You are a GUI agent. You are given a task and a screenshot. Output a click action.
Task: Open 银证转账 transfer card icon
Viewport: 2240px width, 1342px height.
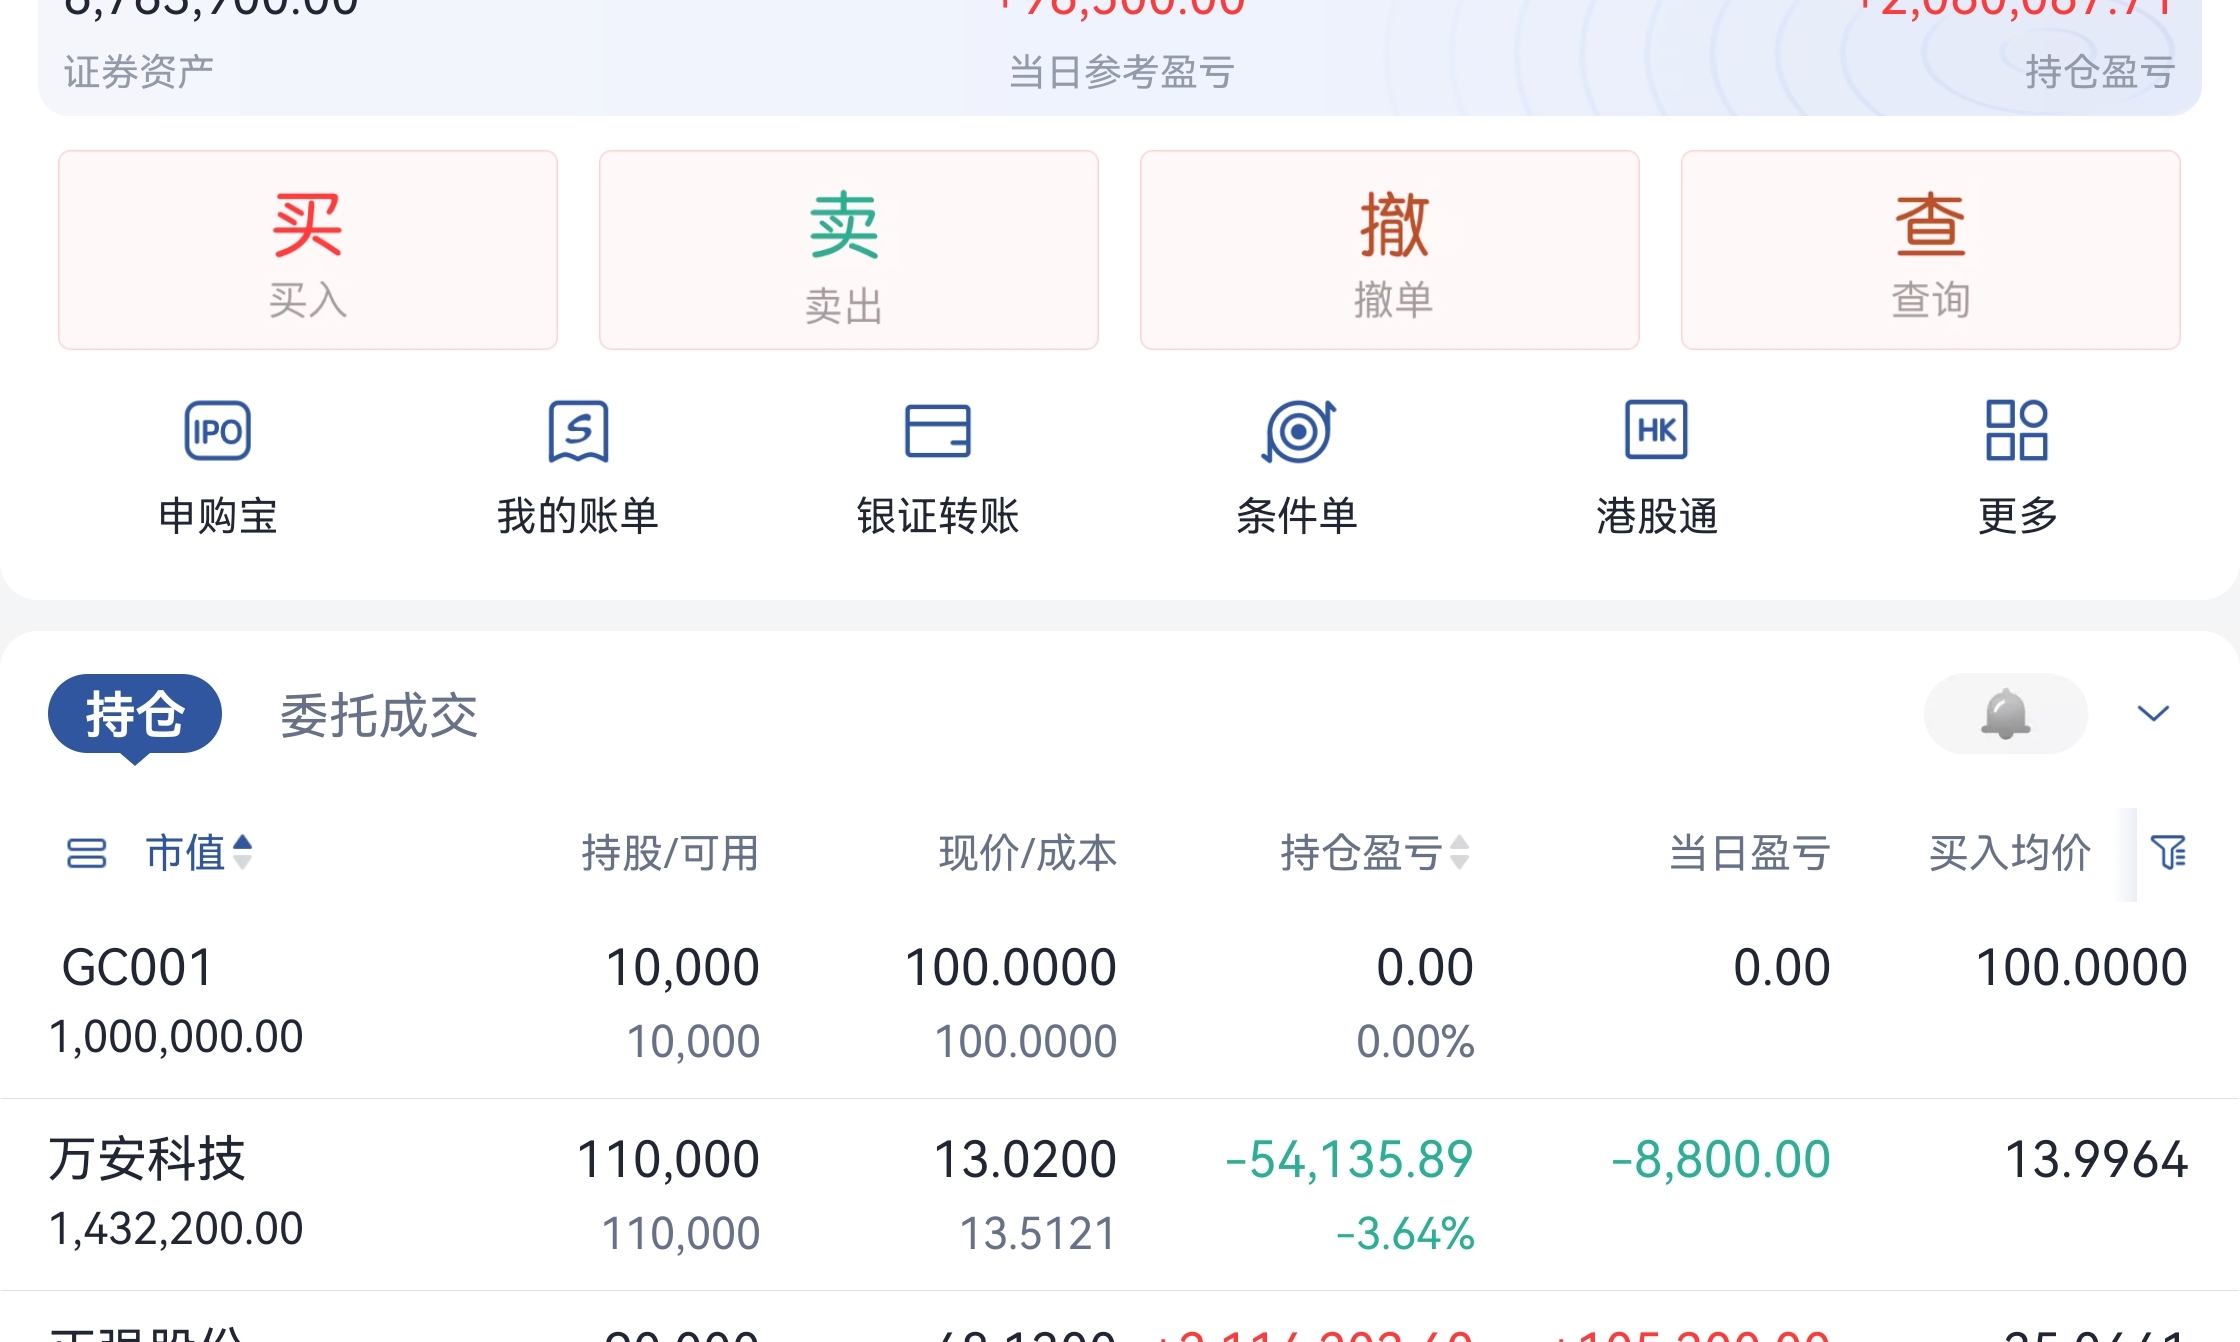click(x=937, y=431)
